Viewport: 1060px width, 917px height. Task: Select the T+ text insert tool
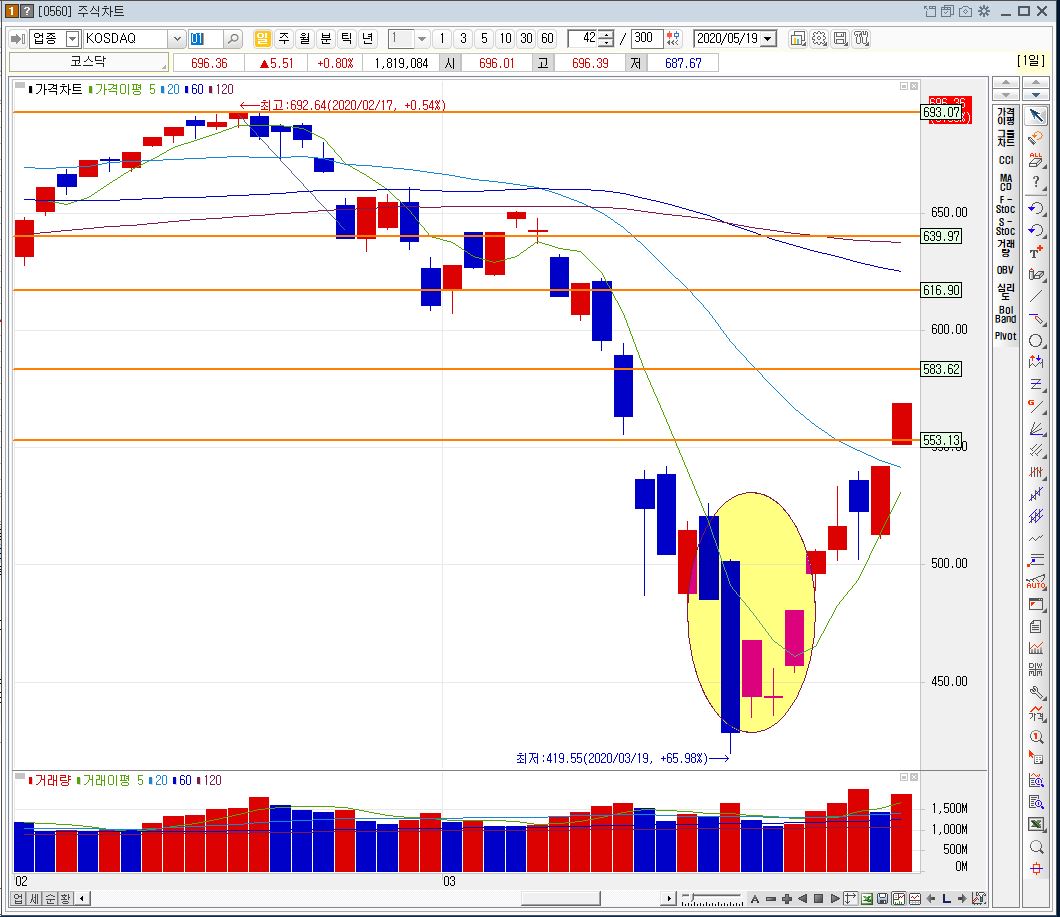1036,252
